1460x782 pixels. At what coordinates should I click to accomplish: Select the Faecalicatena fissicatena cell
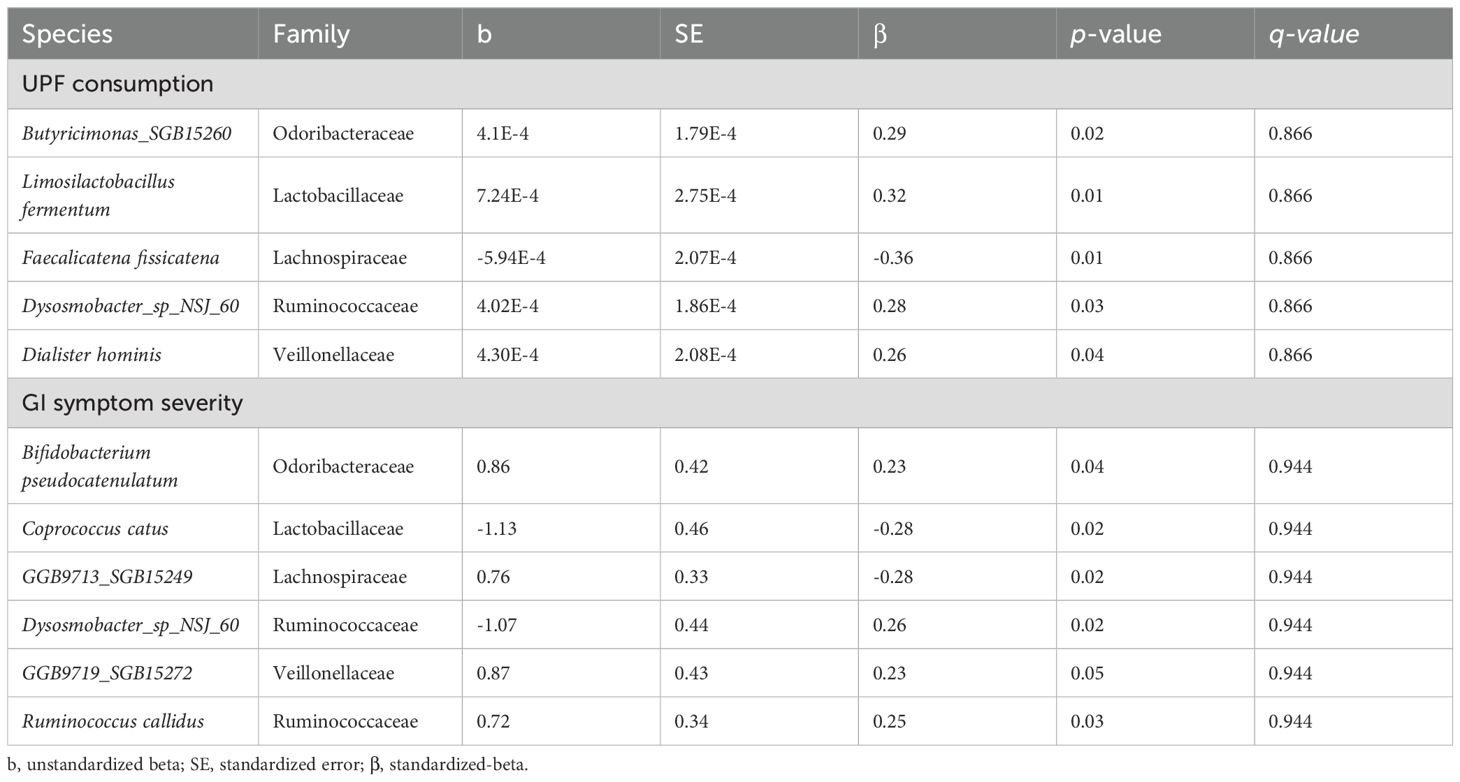(121, 258)
